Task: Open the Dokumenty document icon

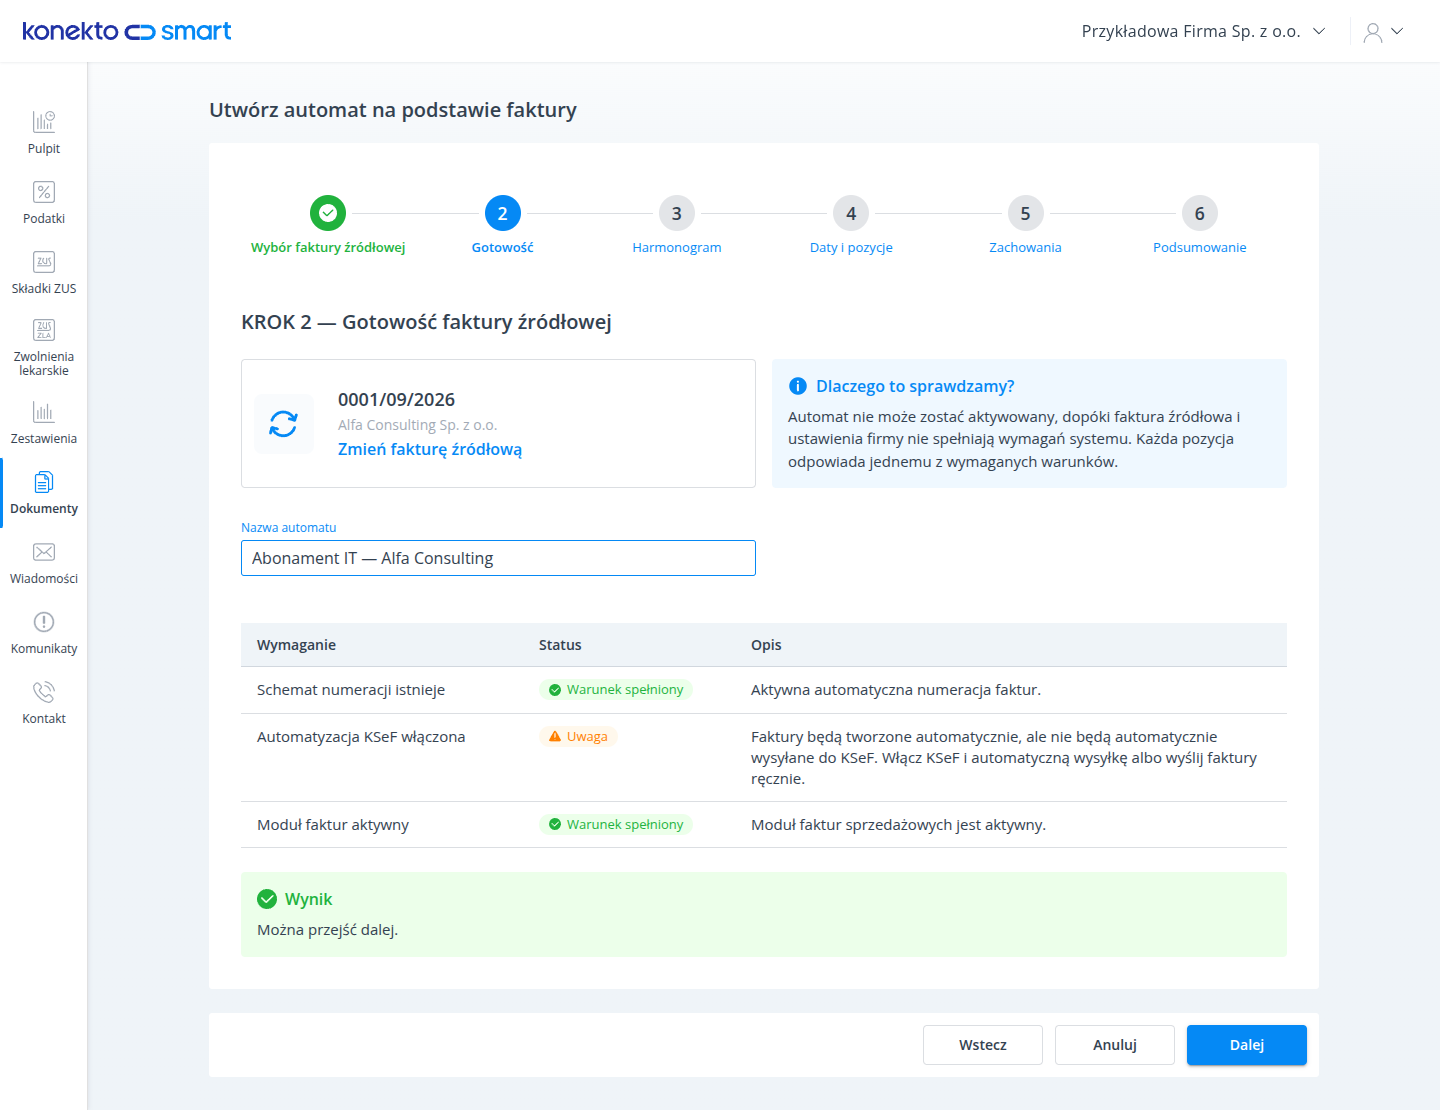Action: point(44,482)
